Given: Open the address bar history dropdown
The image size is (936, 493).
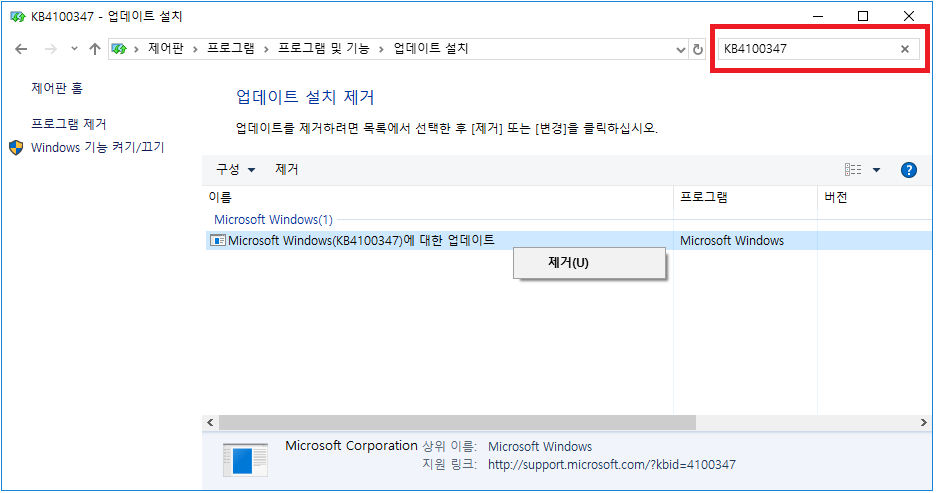Looking at the screenshot, I should click(681, 50).
